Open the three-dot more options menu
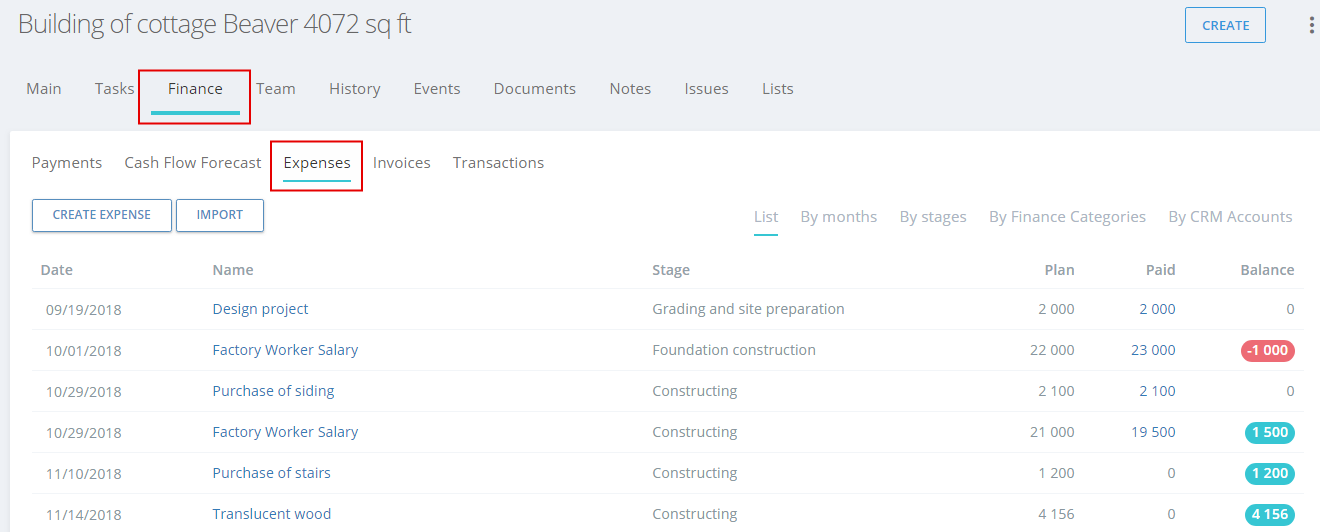1320x532 pixels. click(x=1311, y=25)
